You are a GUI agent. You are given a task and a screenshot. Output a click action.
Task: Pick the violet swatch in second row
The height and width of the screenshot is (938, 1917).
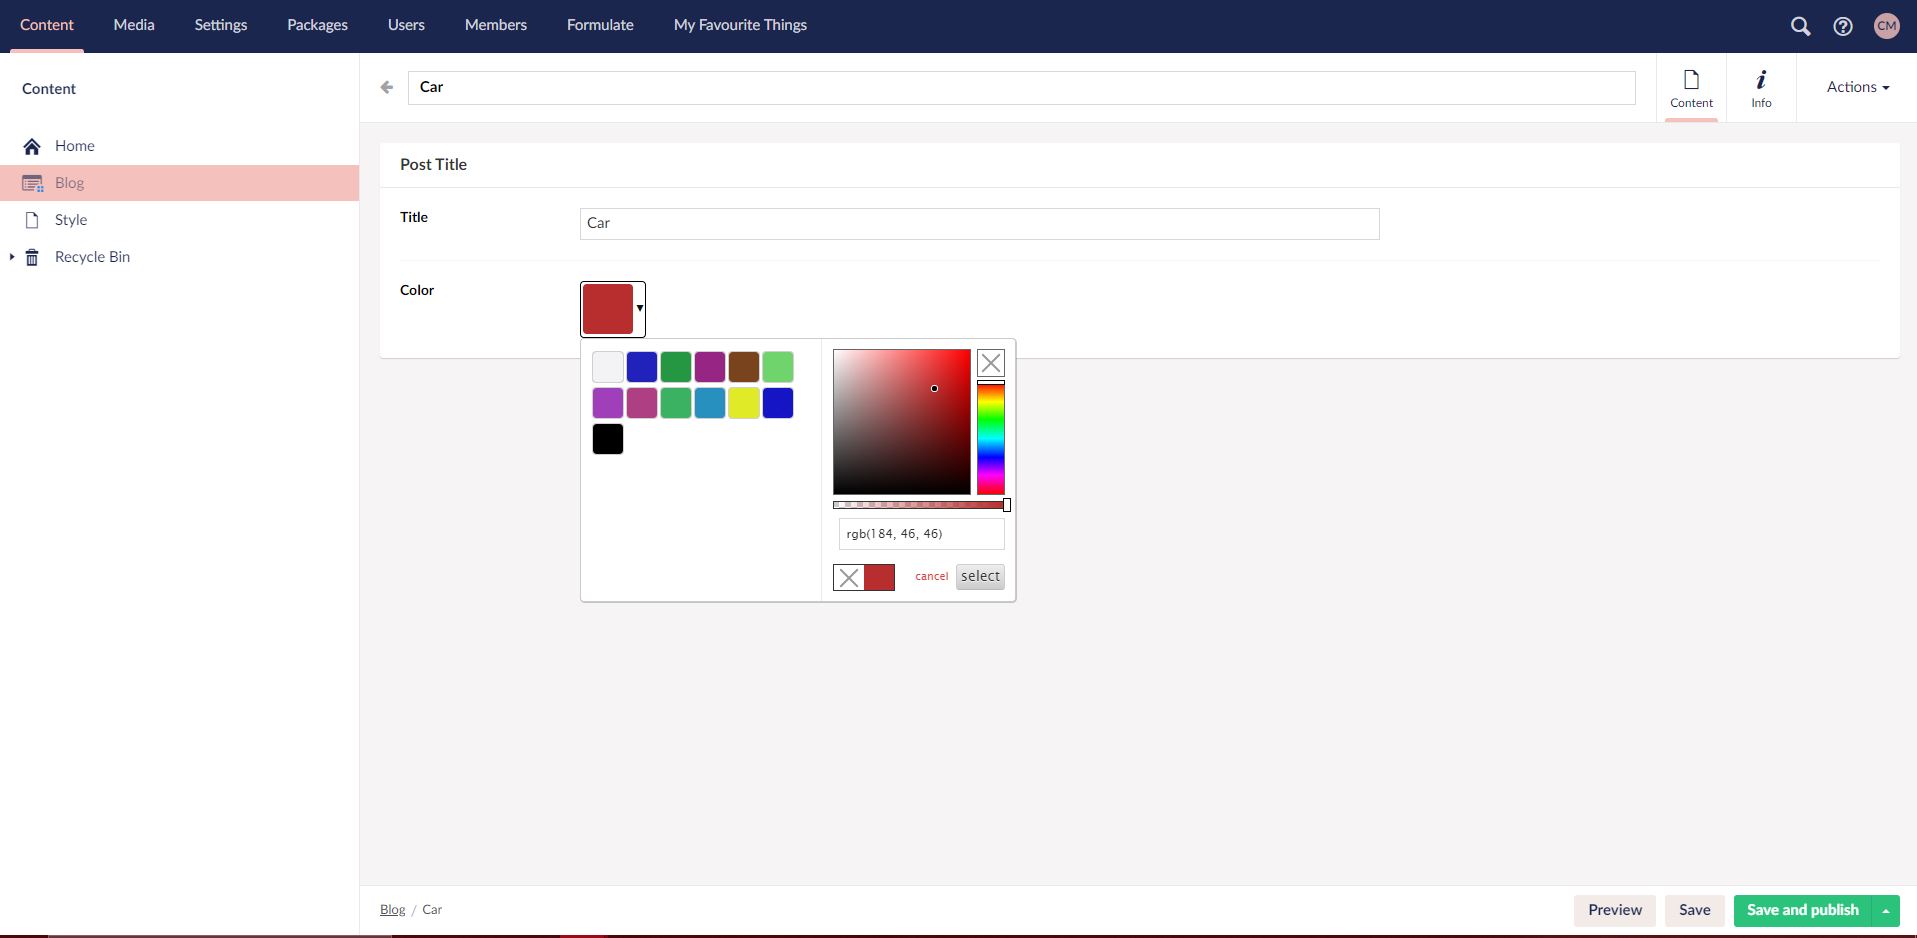(608, 403)
